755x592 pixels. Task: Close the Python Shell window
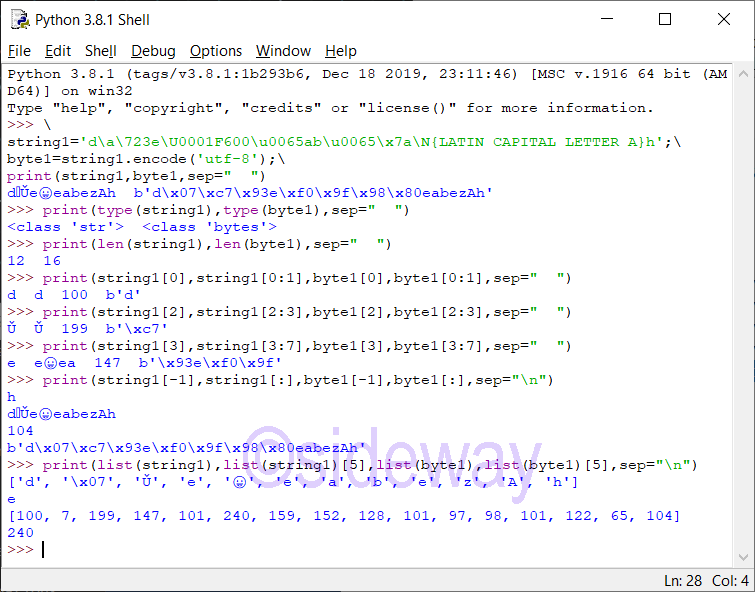[724, 19]
